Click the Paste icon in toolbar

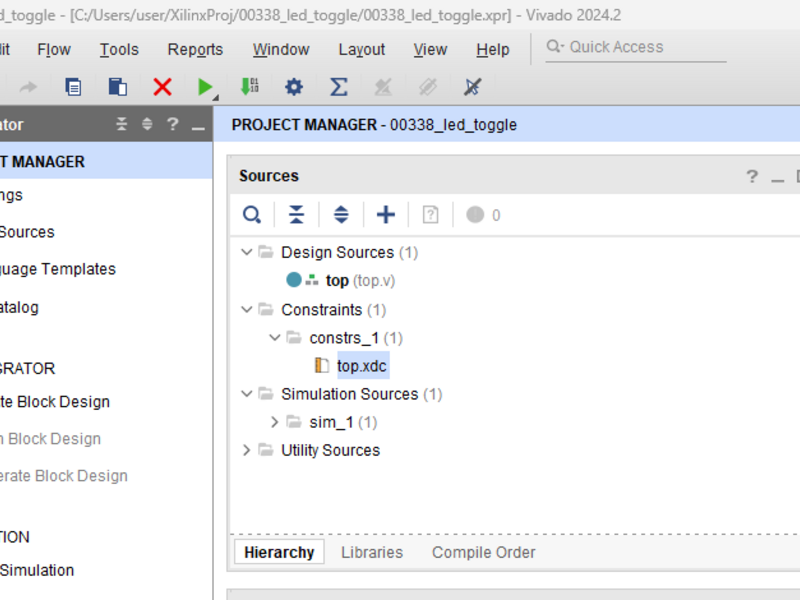[118, 87]
